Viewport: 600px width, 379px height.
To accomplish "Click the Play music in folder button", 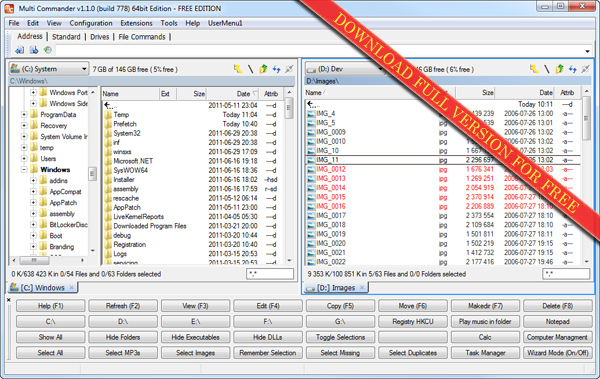I will click(x=485, y=322).
